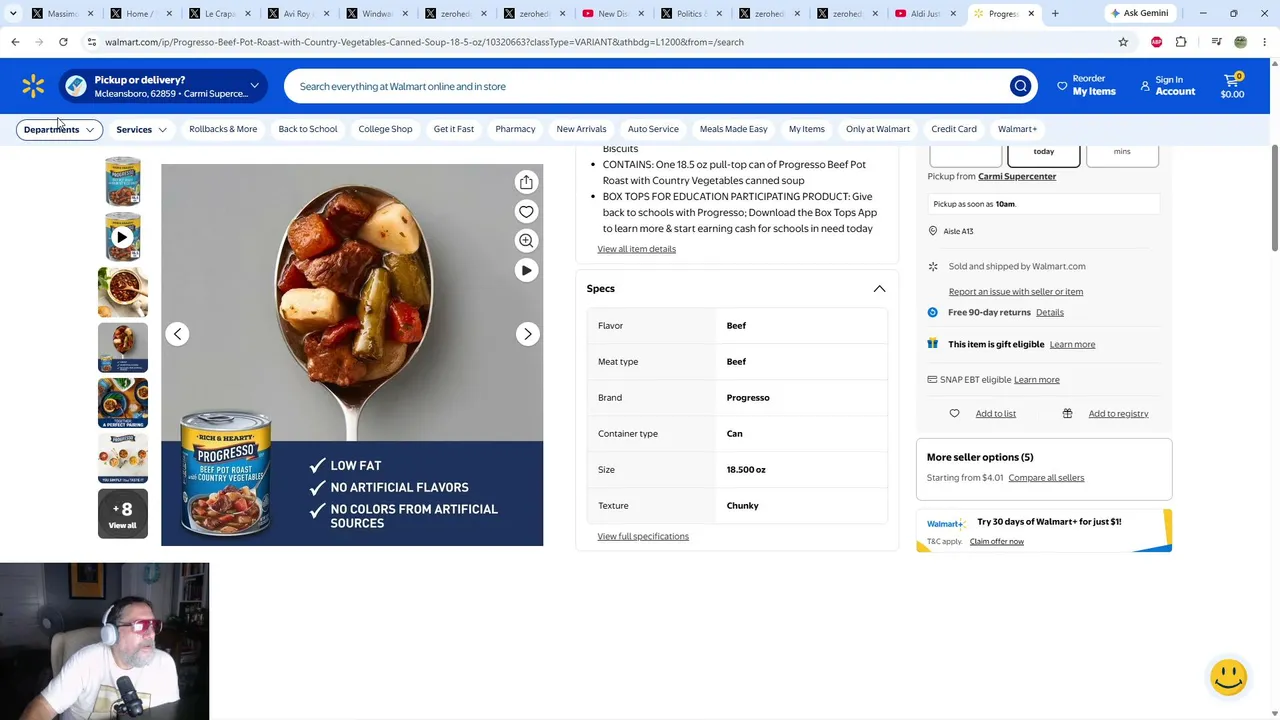Open the ABP extension icon
Viewport: 1280px width, 720px height.
[1157, 42]
